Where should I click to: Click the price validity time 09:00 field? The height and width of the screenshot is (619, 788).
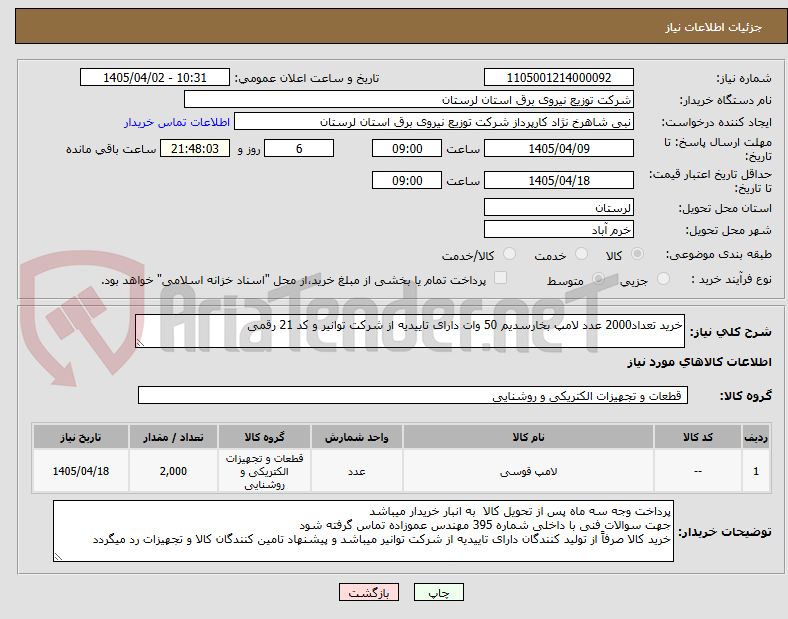click(x=407, y=180)
